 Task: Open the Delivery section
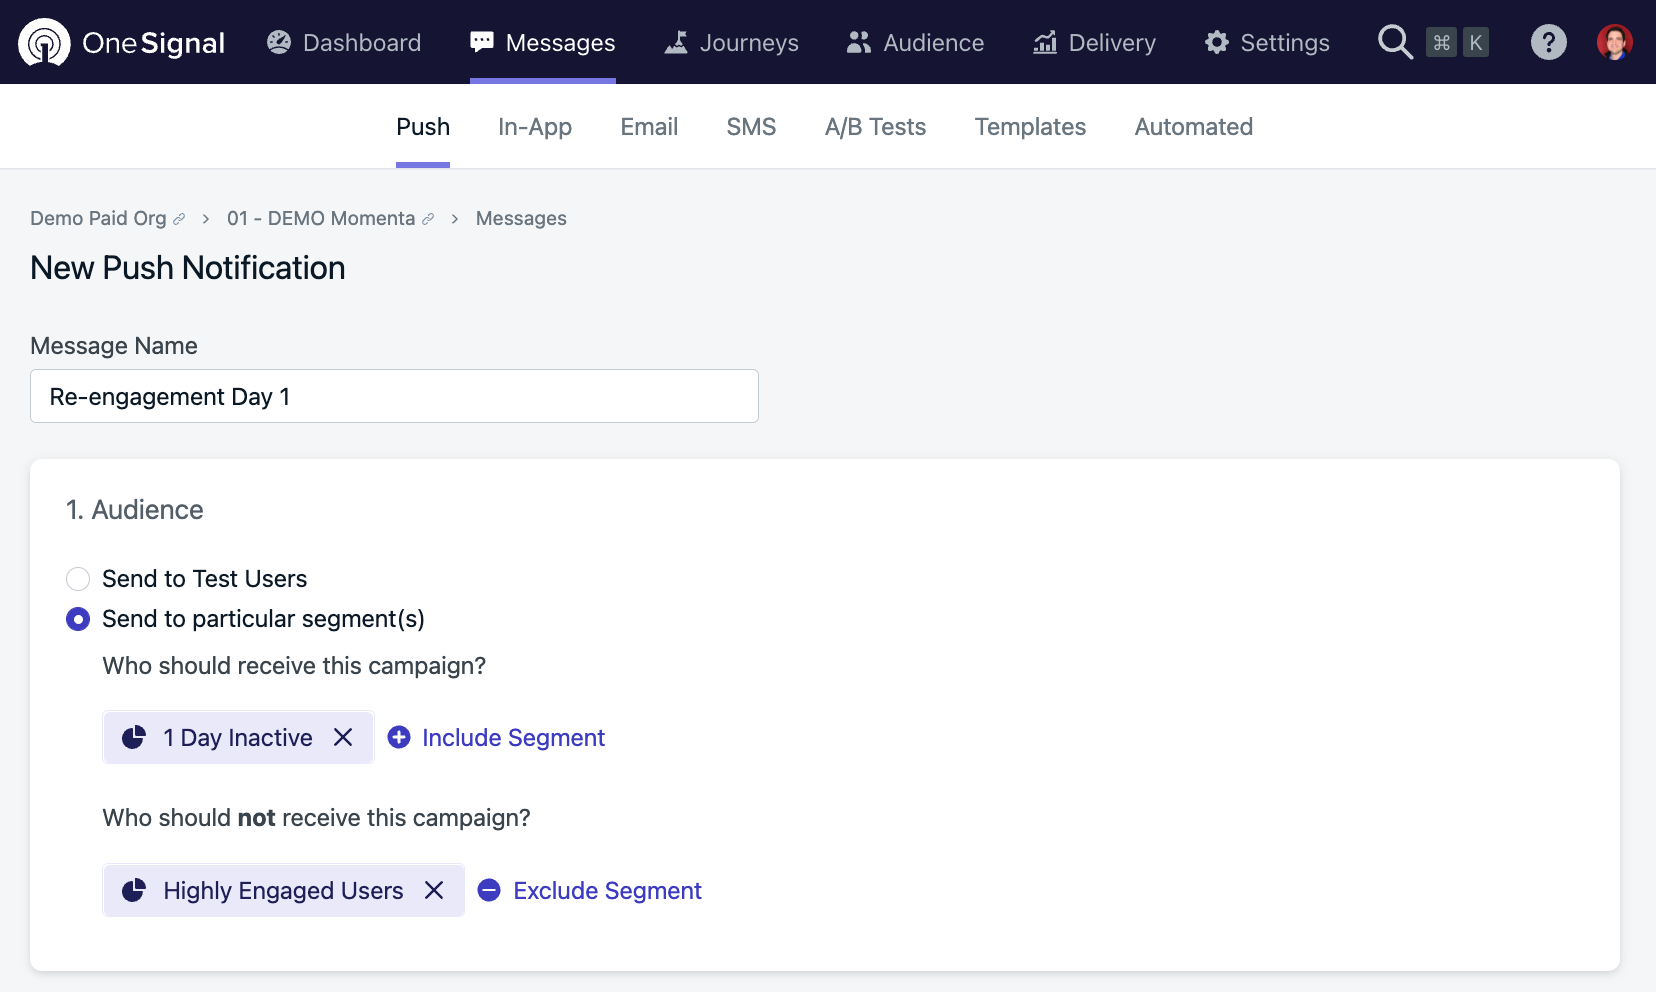click(1094, 42)
